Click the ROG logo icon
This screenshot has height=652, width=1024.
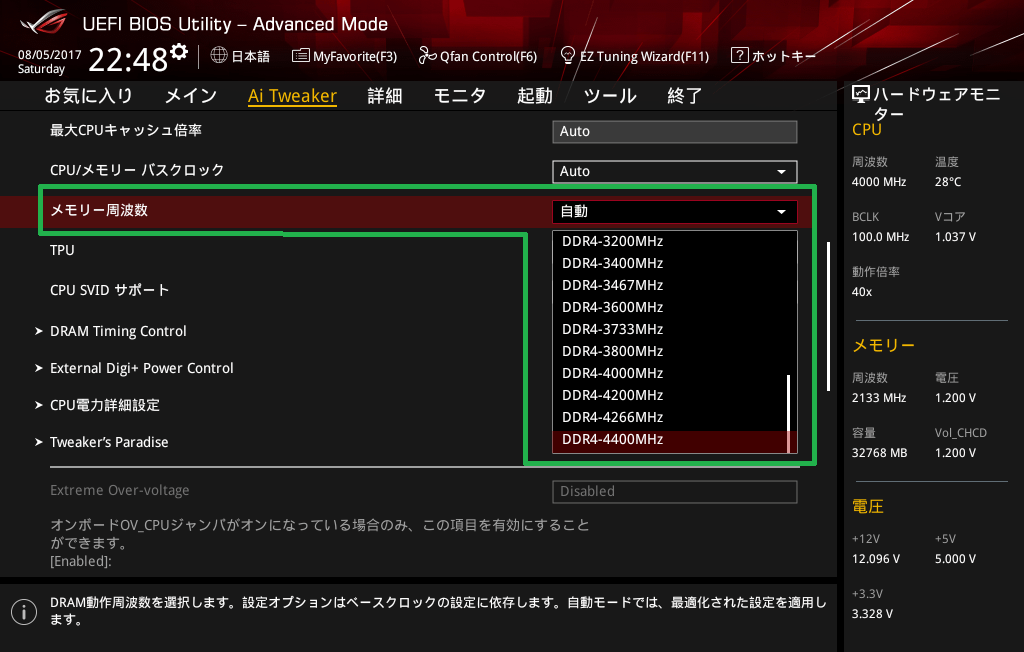point(43,23)
